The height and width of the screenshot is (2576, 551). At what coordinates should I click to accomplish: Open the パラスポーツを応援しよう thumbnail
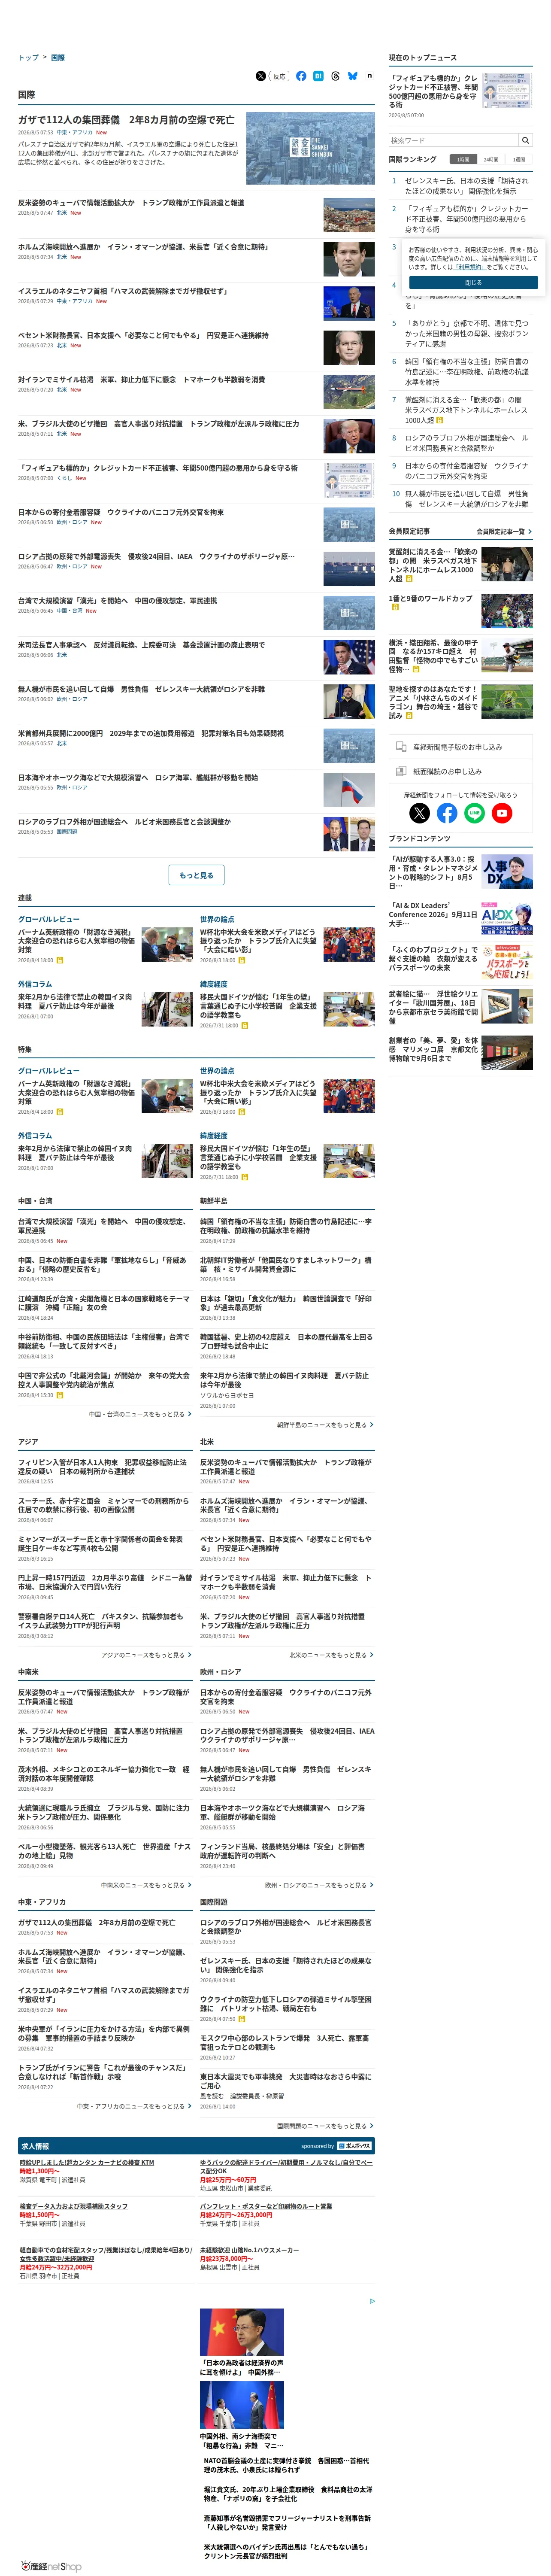(x=507, y=962)
